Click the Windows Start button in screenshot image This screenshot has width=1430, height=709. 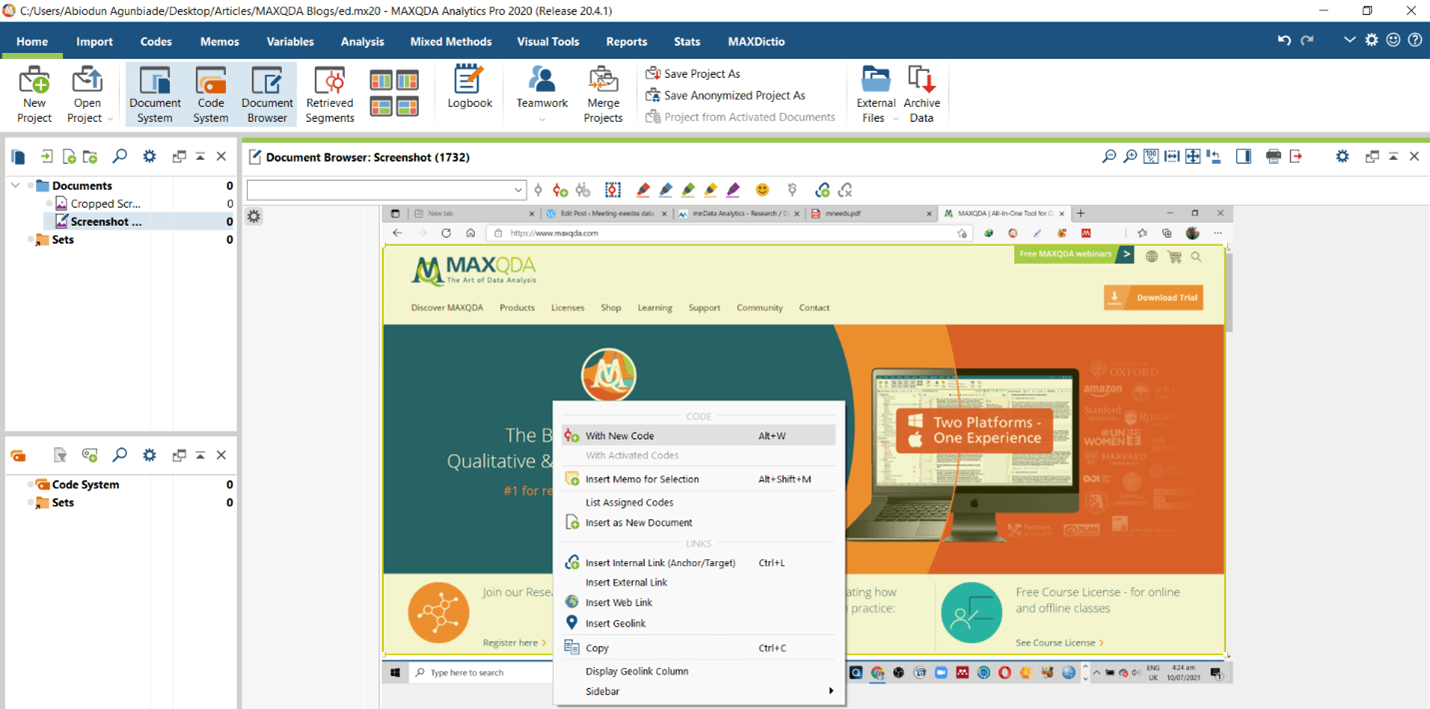tap(396, 673)
